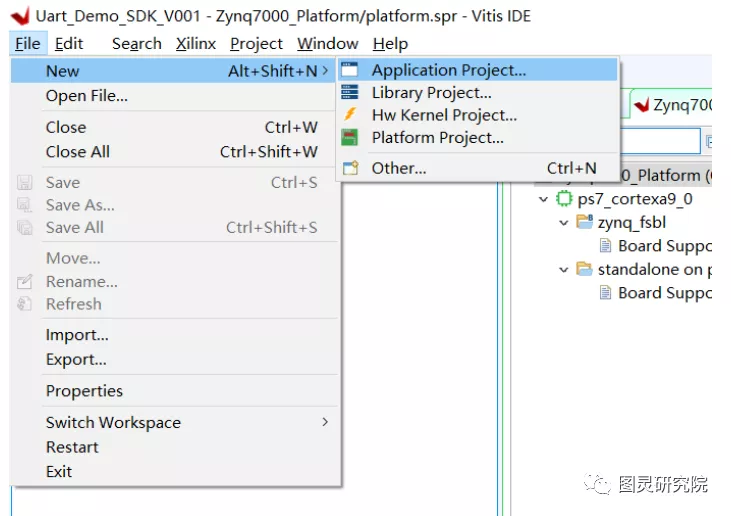Click the standalone domain folder icon

pos(584,269)
